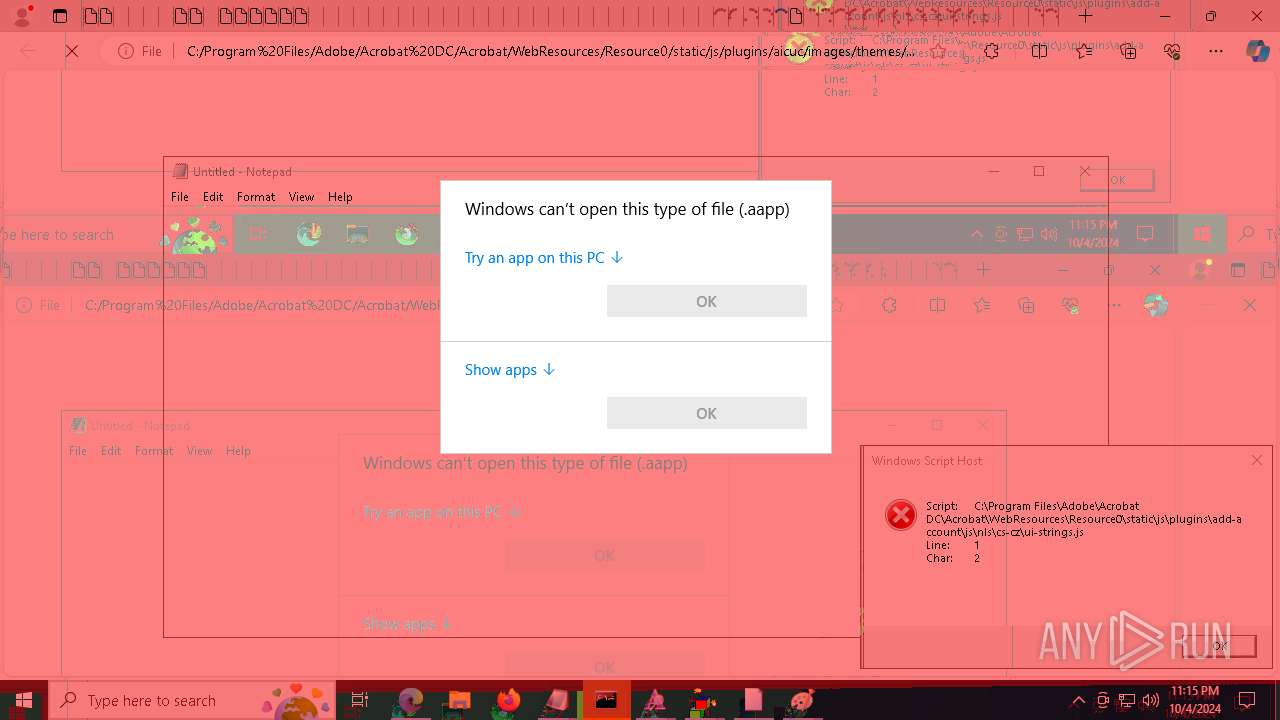Click 'Char: 2' in Script Host dialog
Viewport: 1280px width, 720px height.
coord(953,558)
